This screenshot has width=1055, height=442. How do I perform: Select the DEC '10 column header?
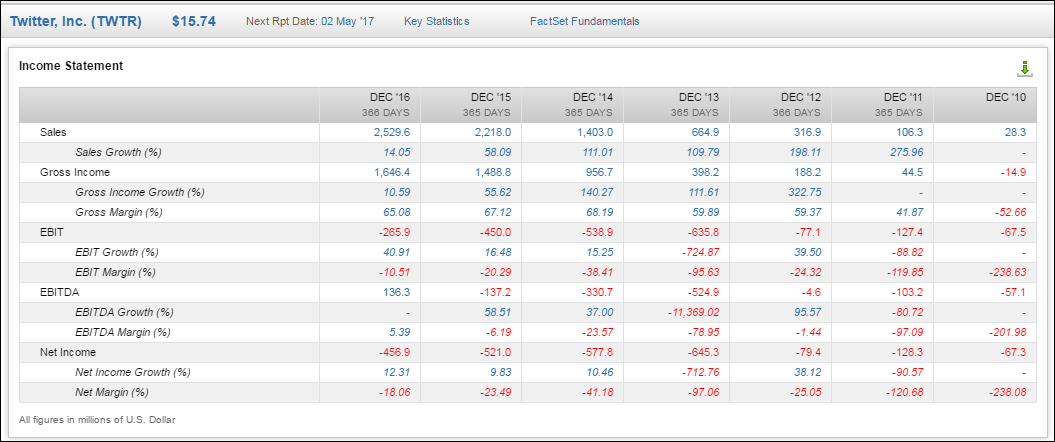(1005, 97)
